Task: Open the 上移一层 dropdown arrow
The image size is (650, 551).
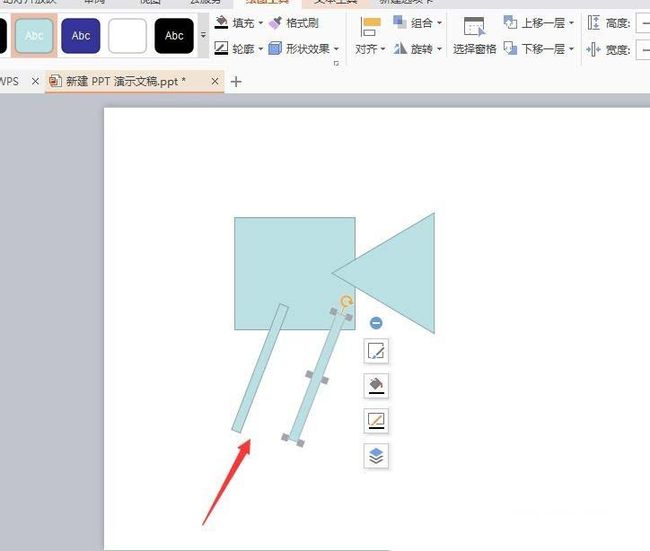Action: coord(572,23)
